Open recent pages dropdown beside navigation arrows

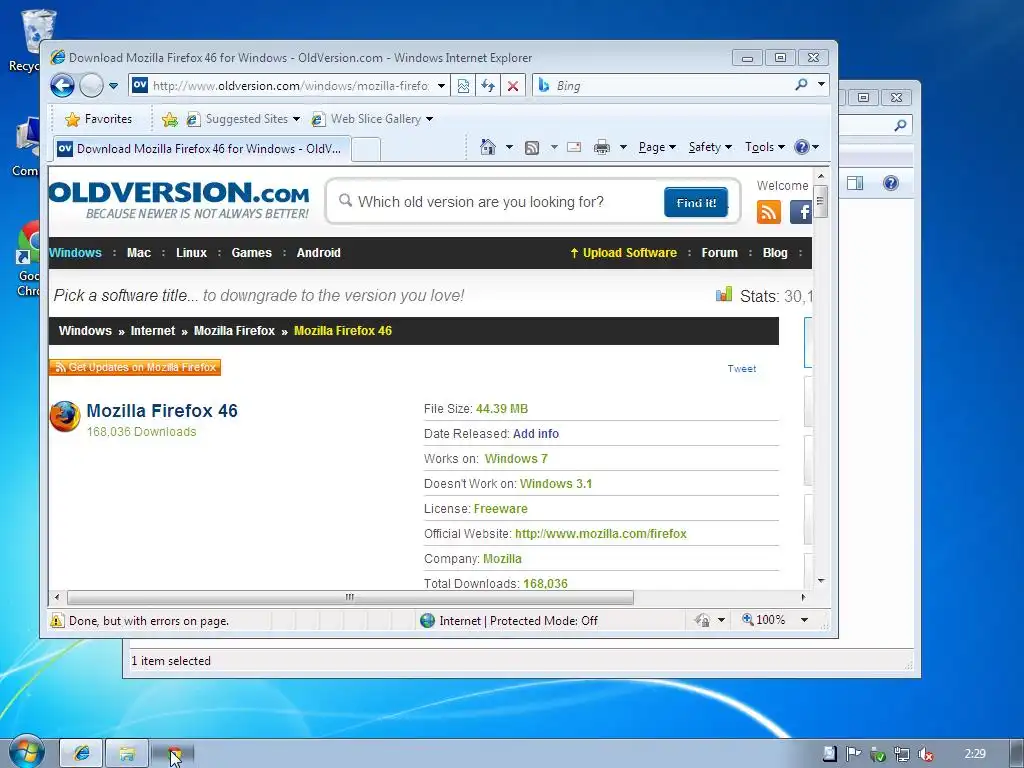pyautogui.click(x=114, y=86)
